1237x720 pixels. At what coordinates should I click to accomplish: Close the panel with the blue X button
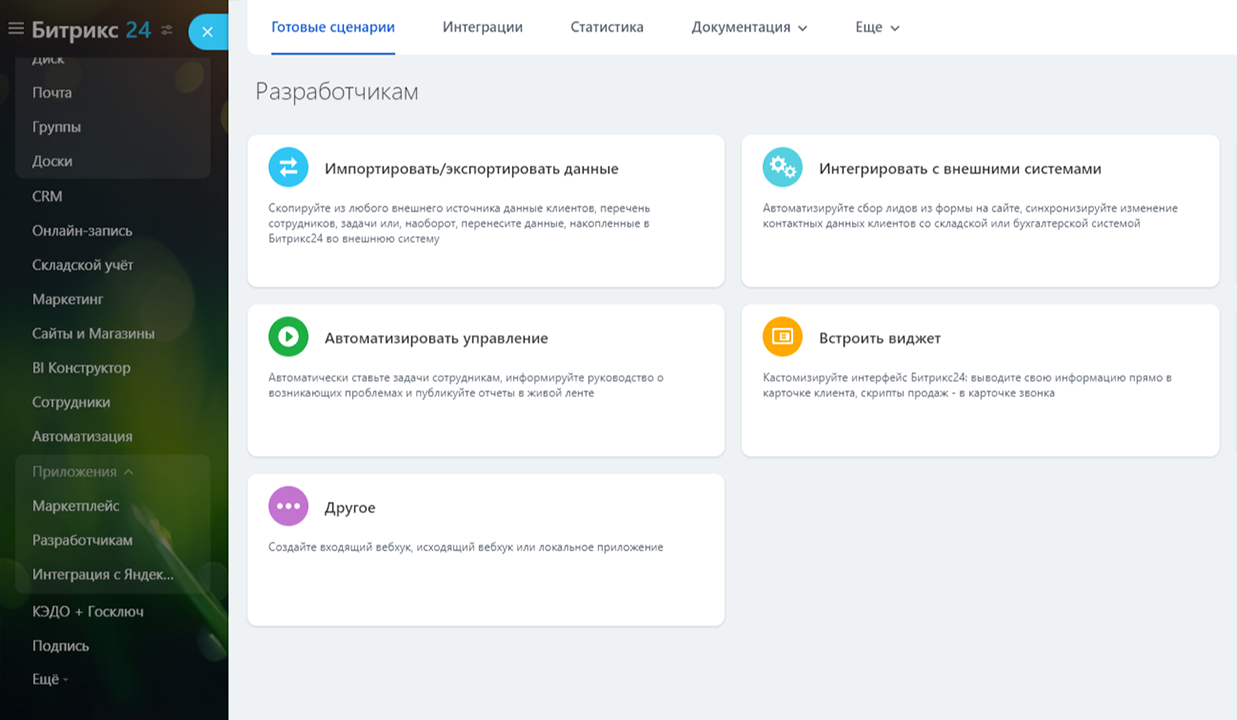(x=207, y=32)
